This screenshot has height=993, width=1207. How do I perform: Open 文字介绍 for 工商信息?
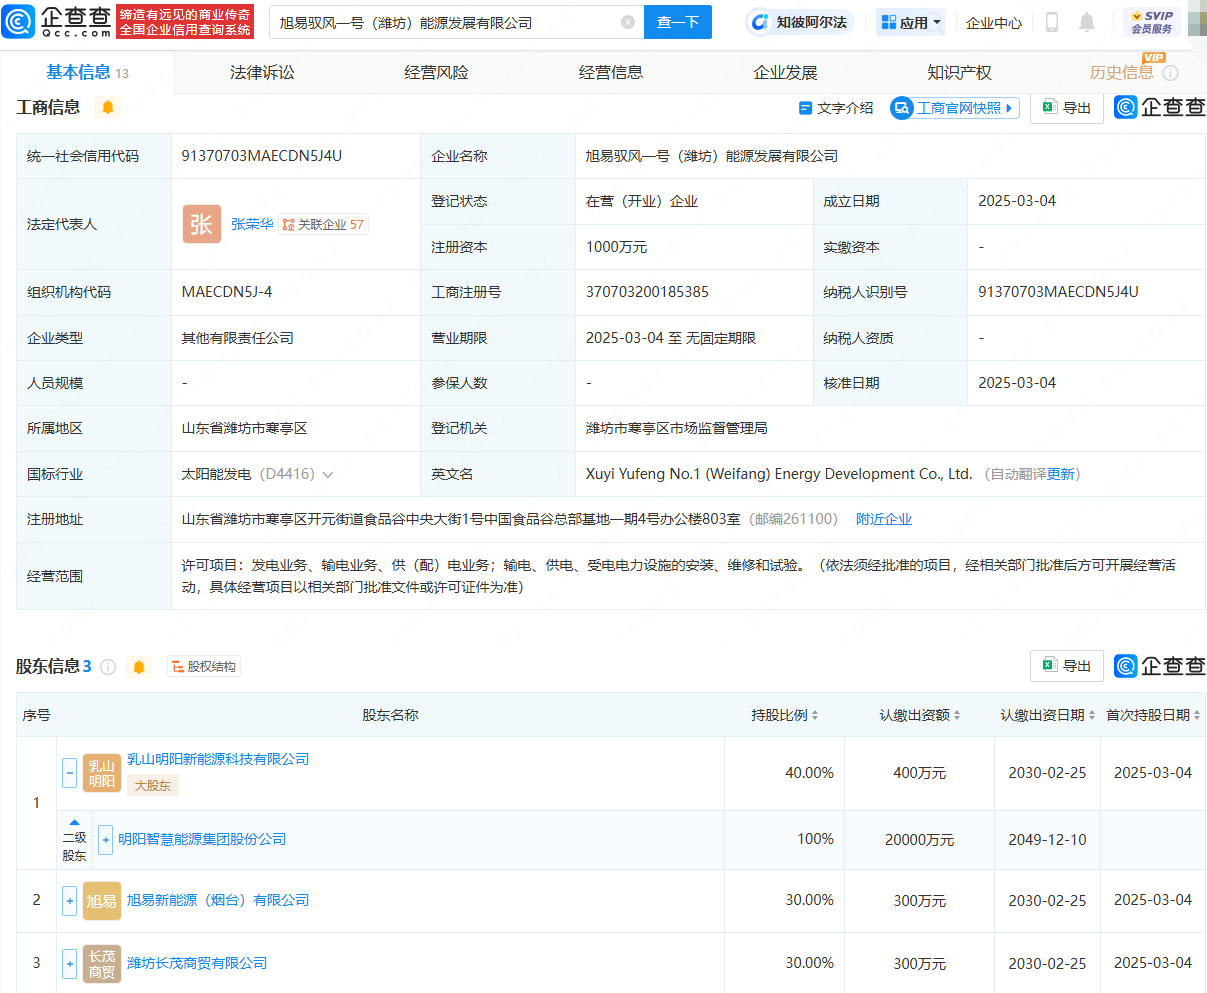[836, 108]
